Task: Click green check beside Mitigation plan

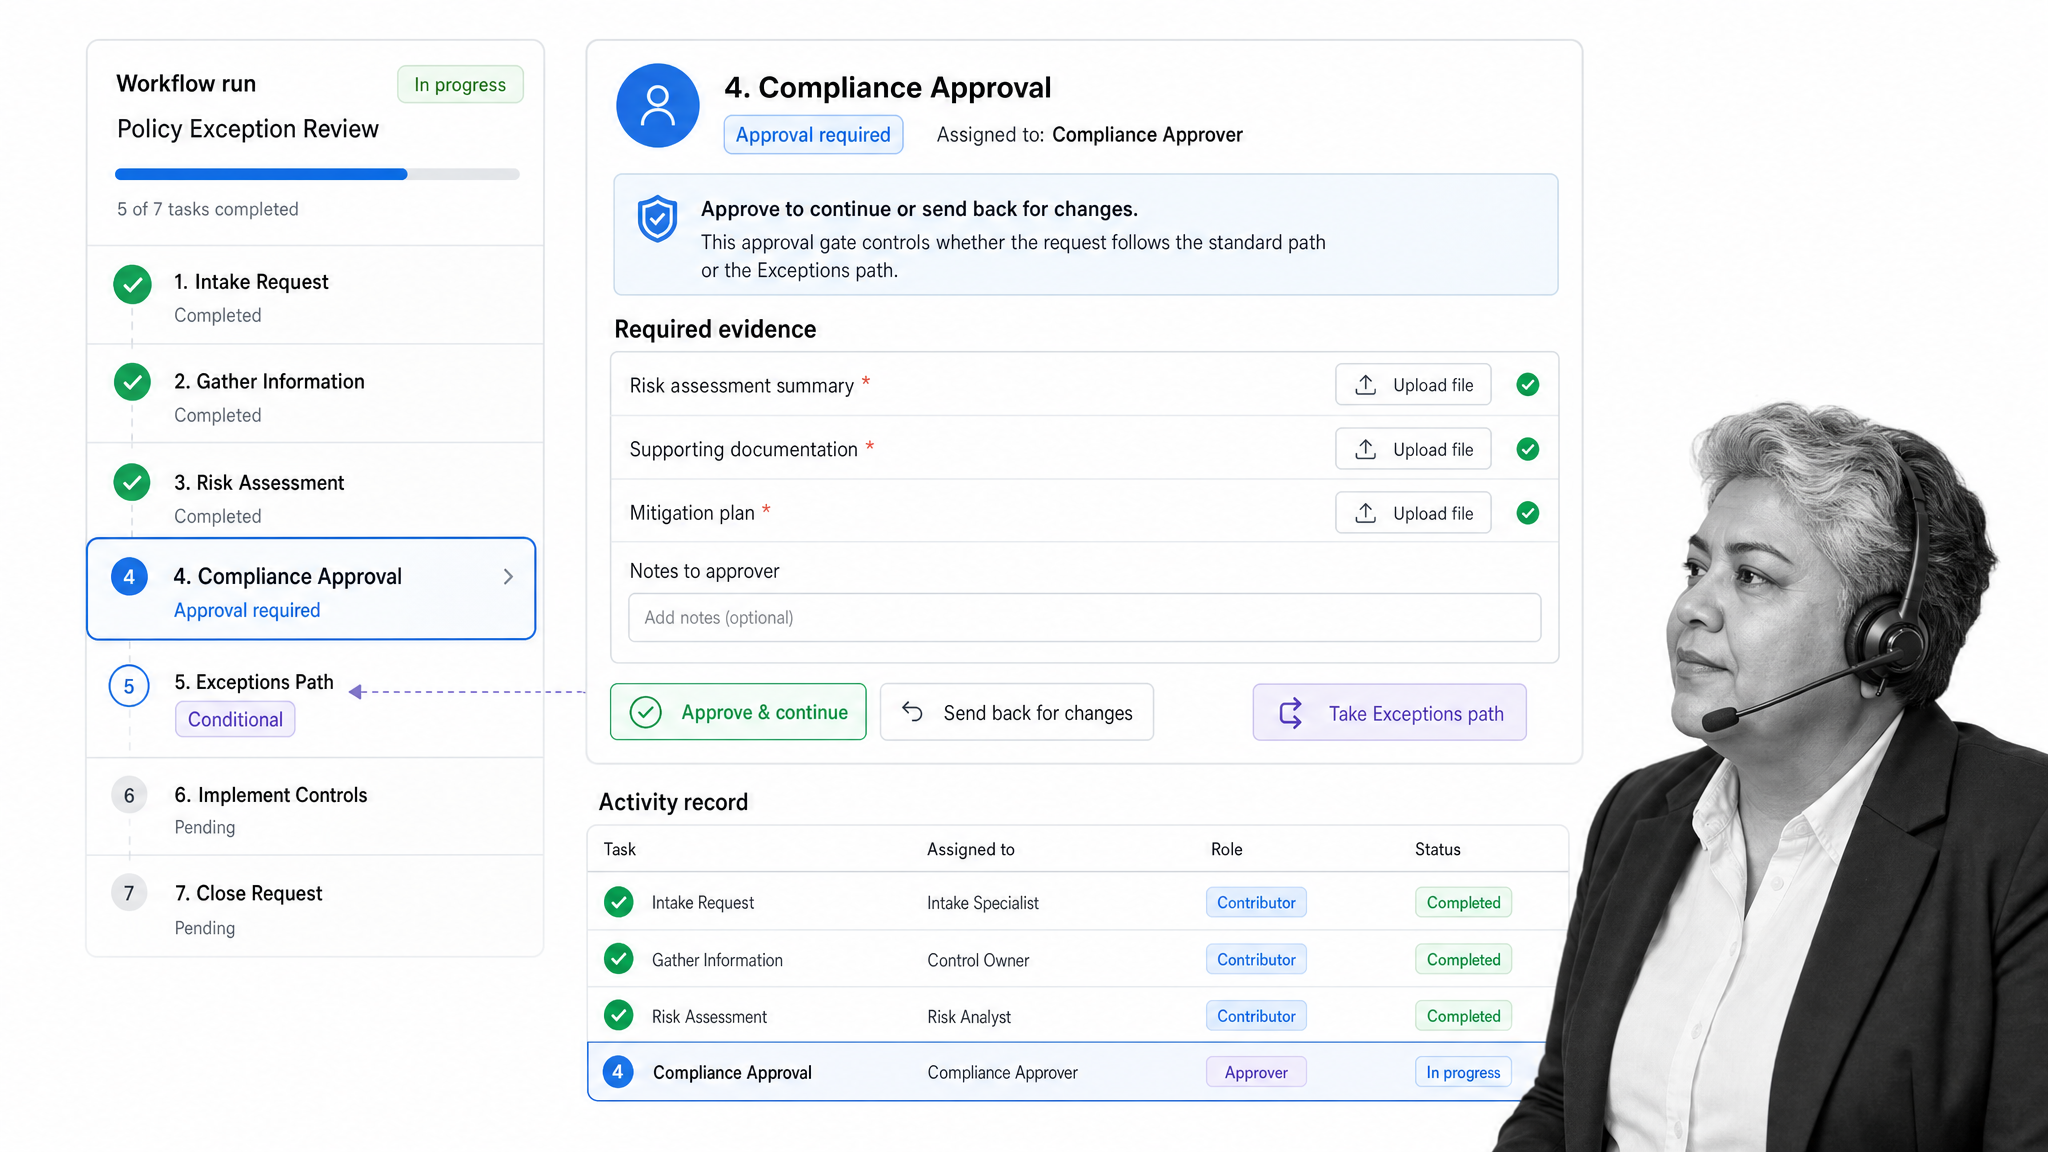Action: point(1527,513)
